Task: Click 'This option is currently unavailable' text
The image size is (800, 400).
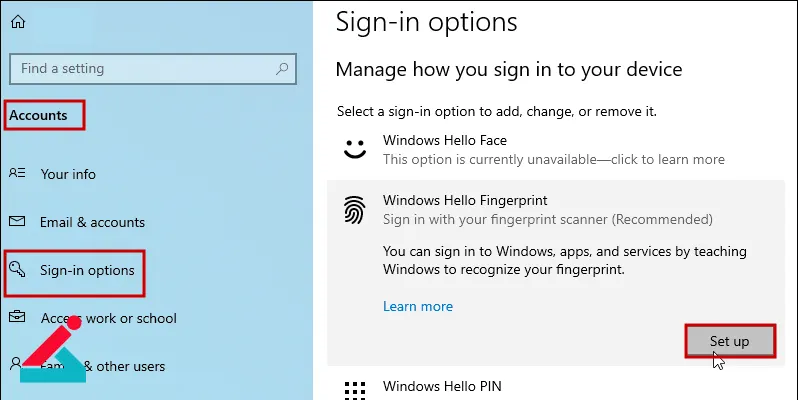Action: (x=554, y=160)
